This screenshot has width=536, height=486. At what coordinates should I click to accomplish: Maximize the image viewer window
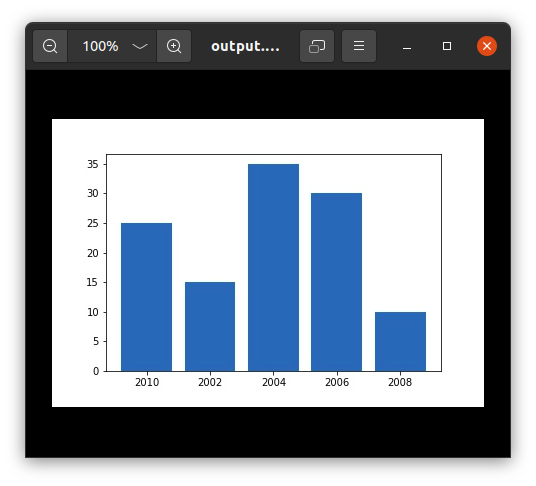447,46
